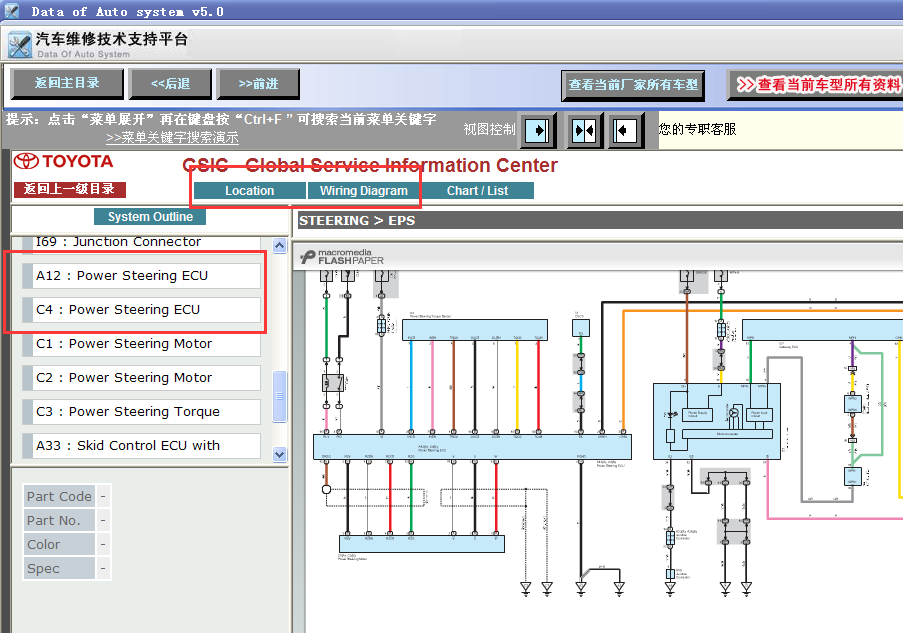
Task: Select C3 : Power Steering Torque item
Action: pos(141,411)
